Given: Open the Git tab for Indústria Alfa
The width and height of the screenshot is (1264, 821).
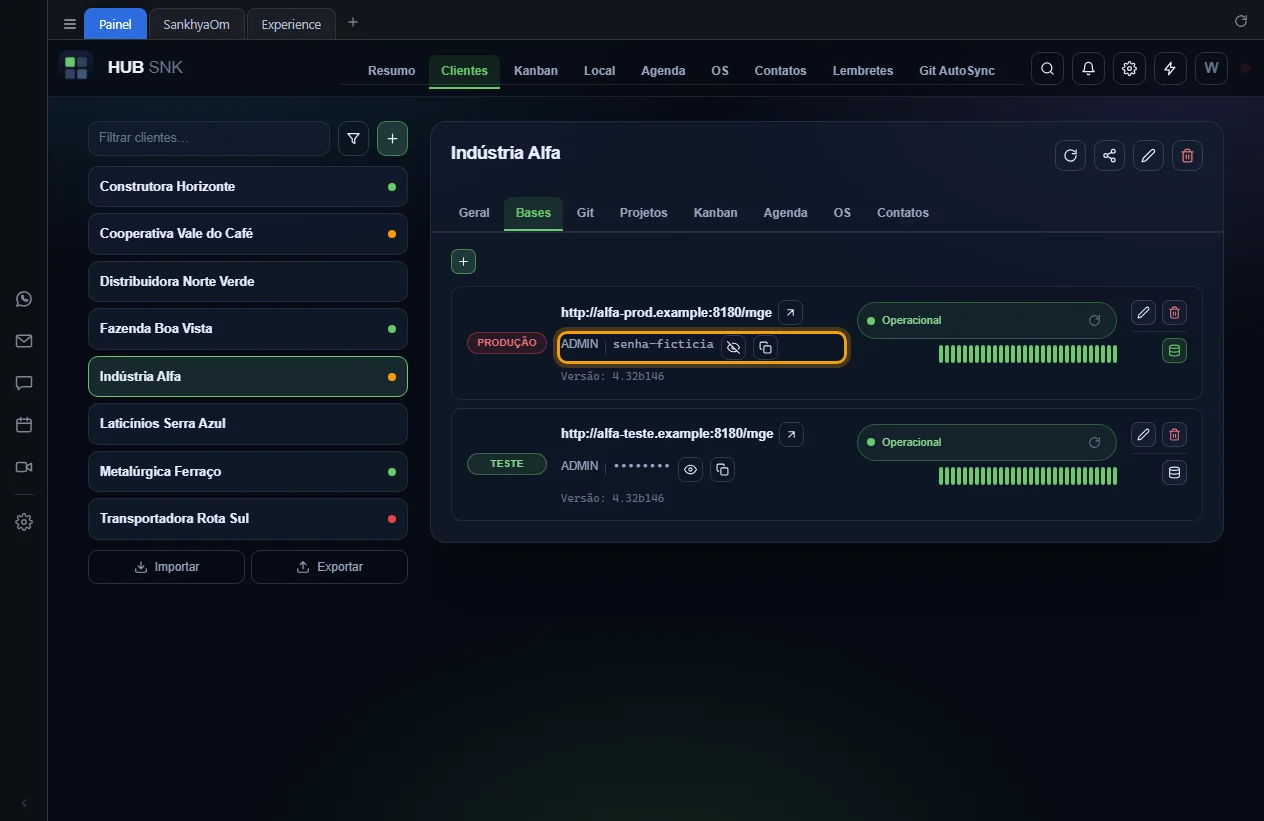Looking at the screenshot, I should pyautogui.click(x=585, y=213).
